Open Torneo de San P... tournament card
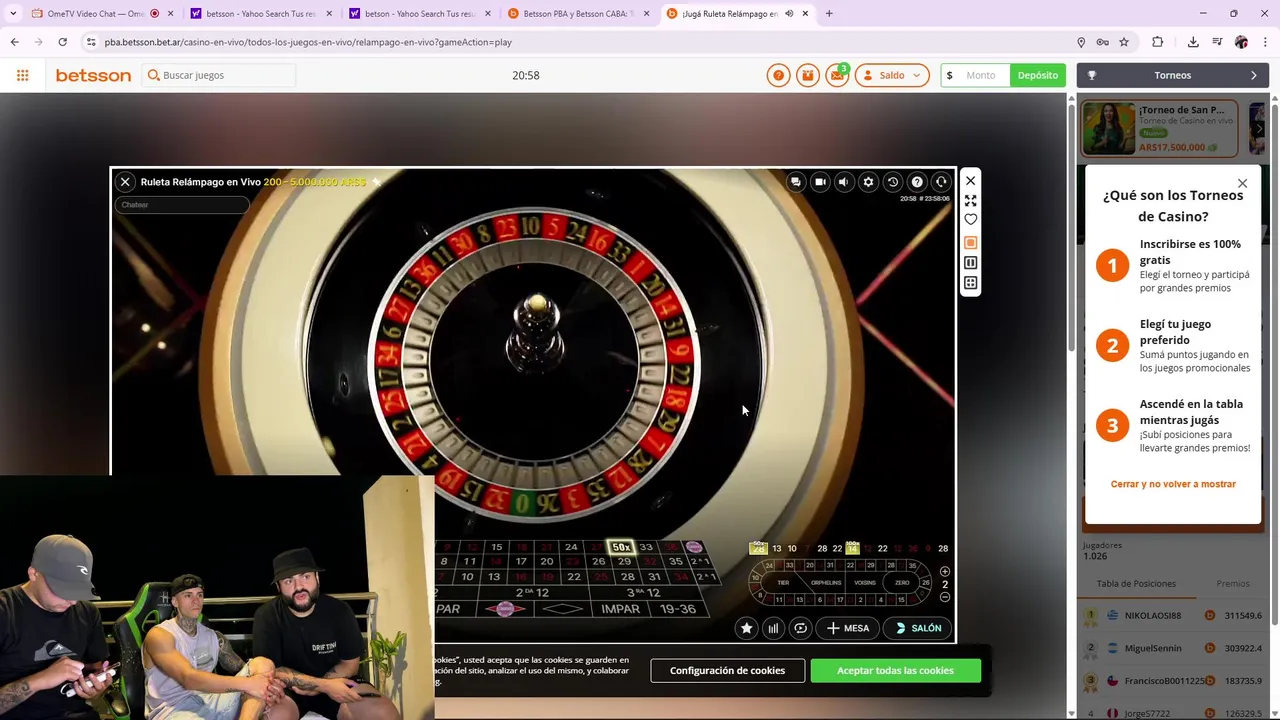1280x720 pixels. click(x=1160, y=128)
